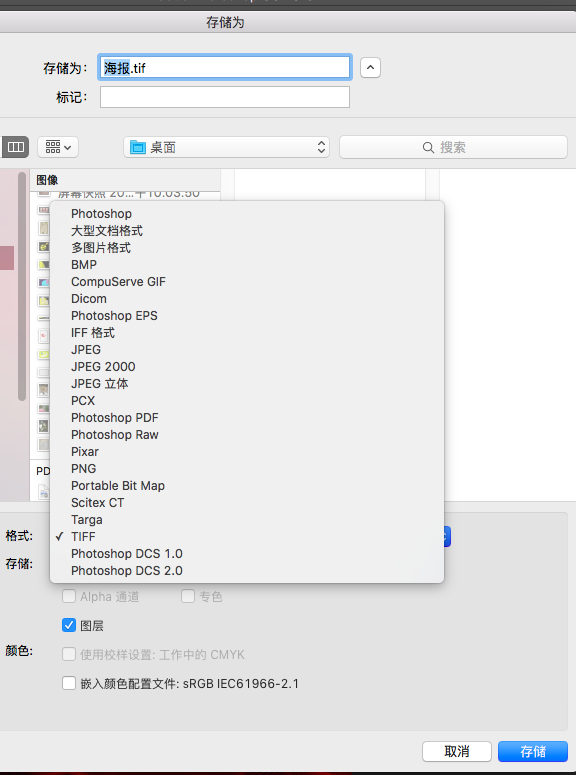The image size is (576, 775).
Task: Click the blue format popup arrows
Action: (447, 537)
